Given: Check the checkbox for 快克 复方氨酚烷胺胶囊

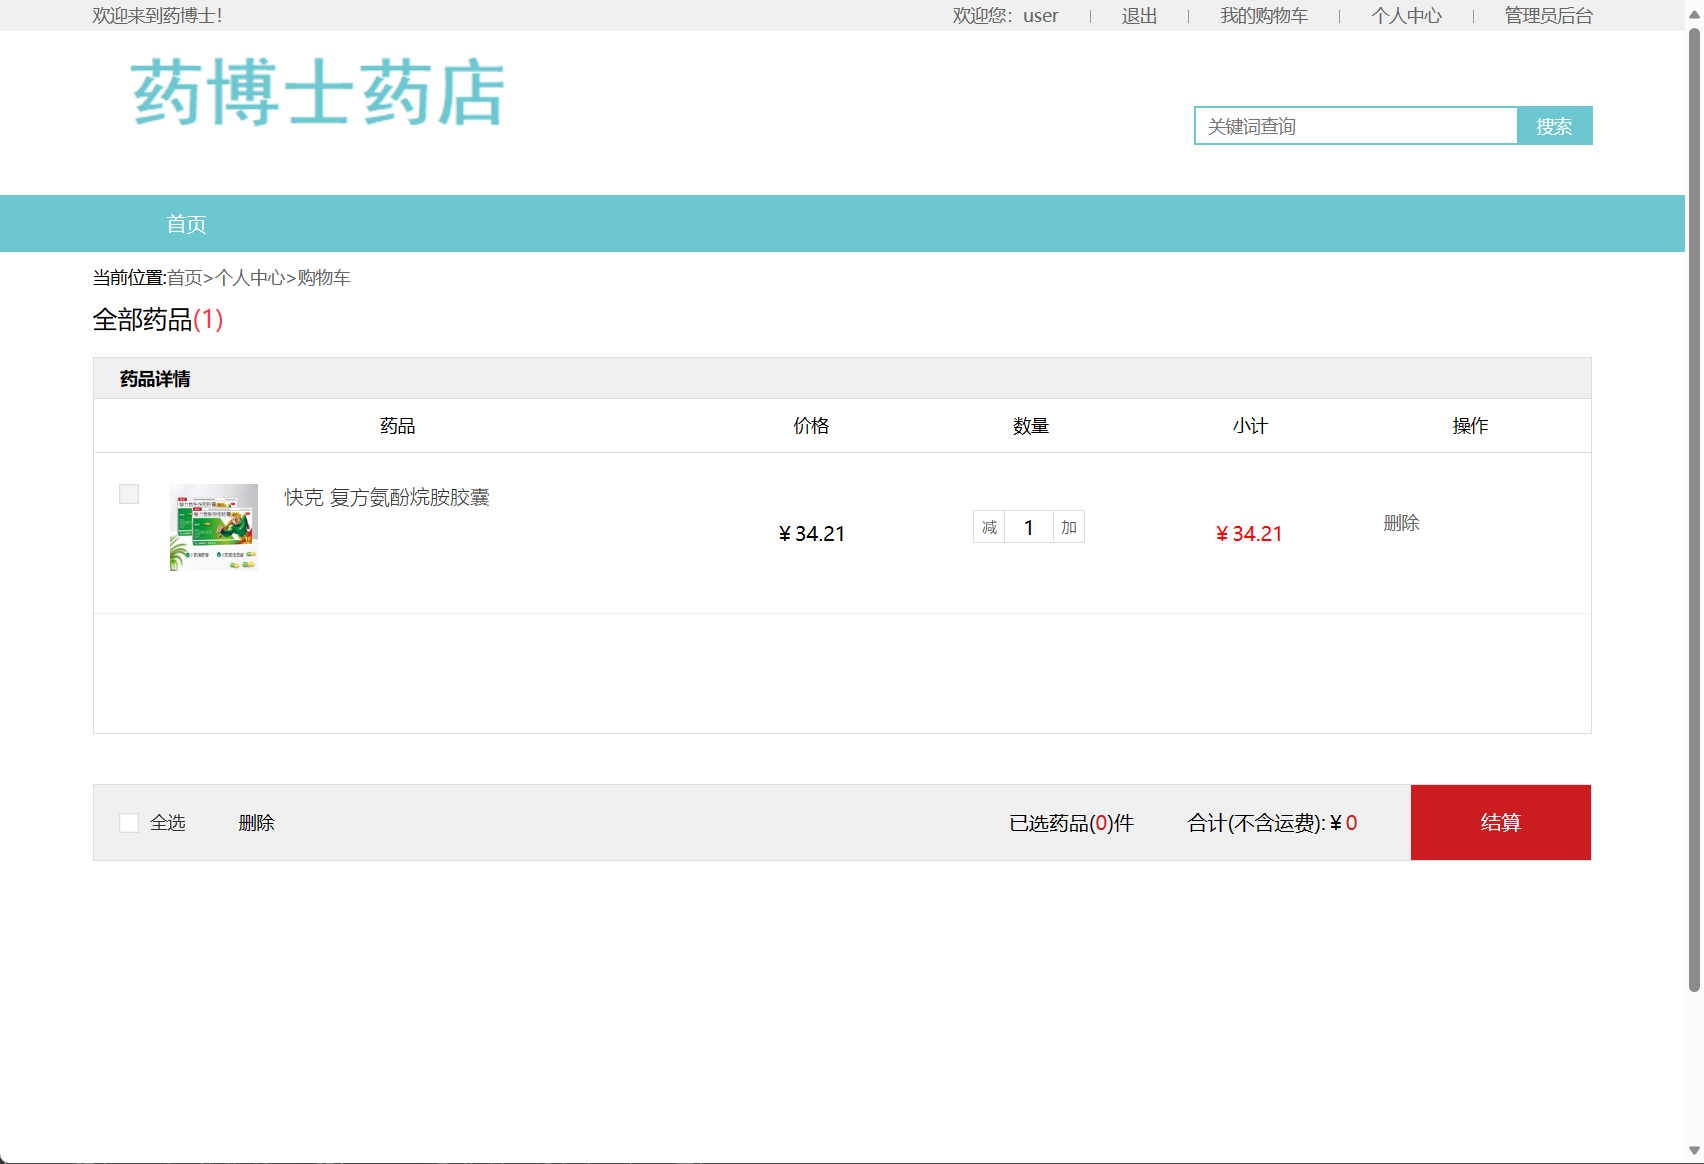Looking at the screenshot, I should [x=128, y=493].
